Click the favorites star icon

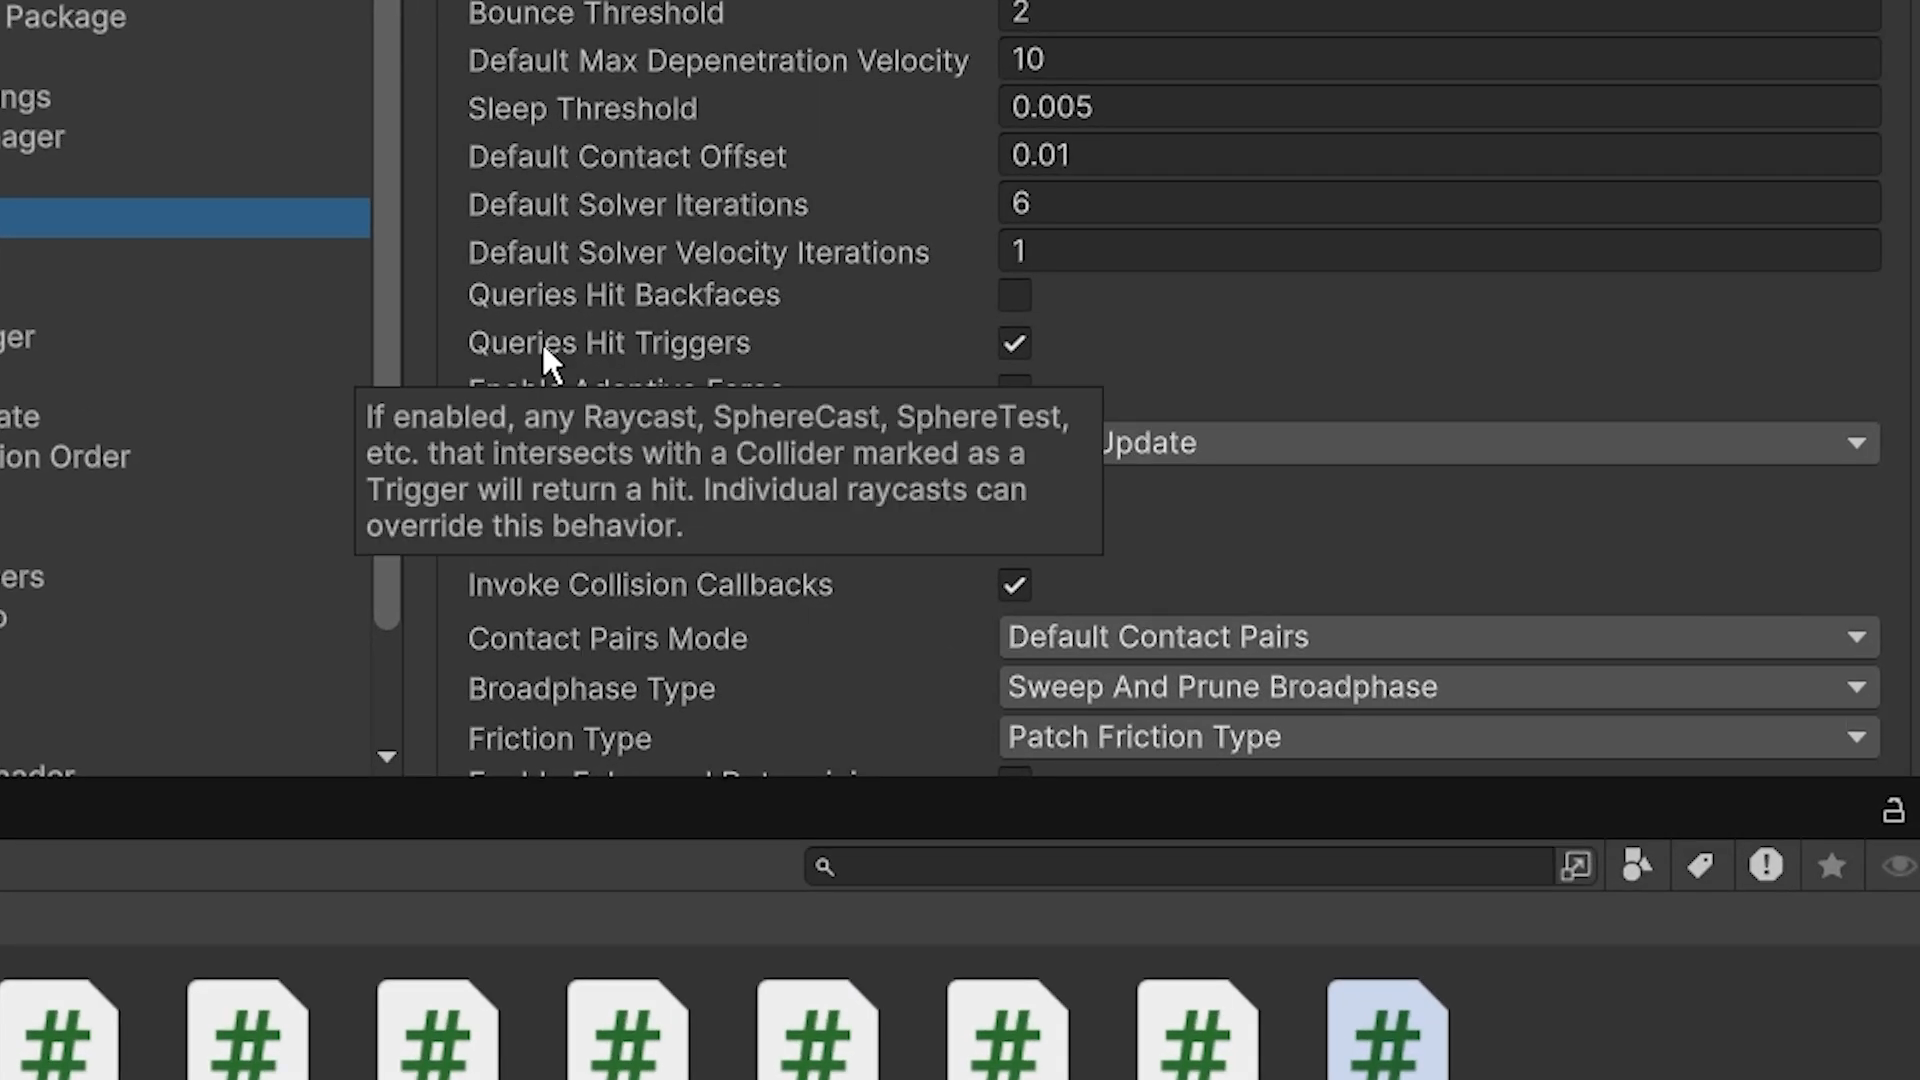1831,866
